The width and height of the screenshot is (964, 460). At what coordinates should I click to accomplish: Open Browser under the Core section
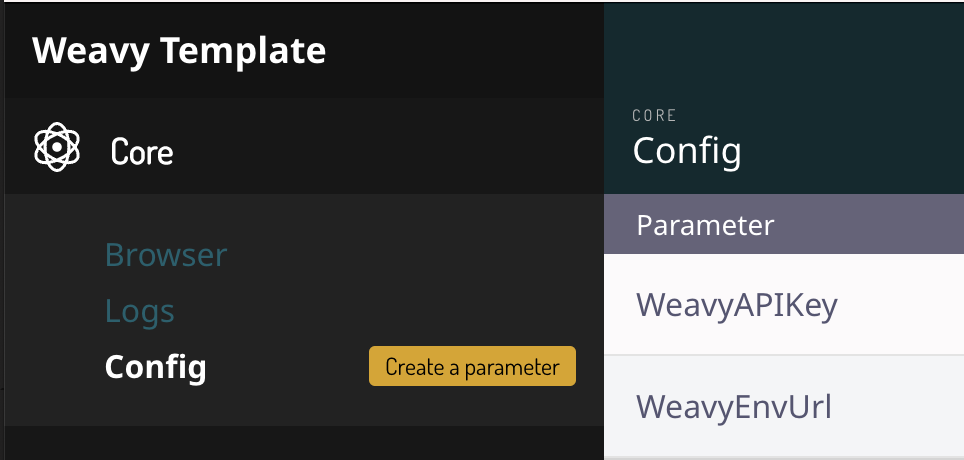166,255
